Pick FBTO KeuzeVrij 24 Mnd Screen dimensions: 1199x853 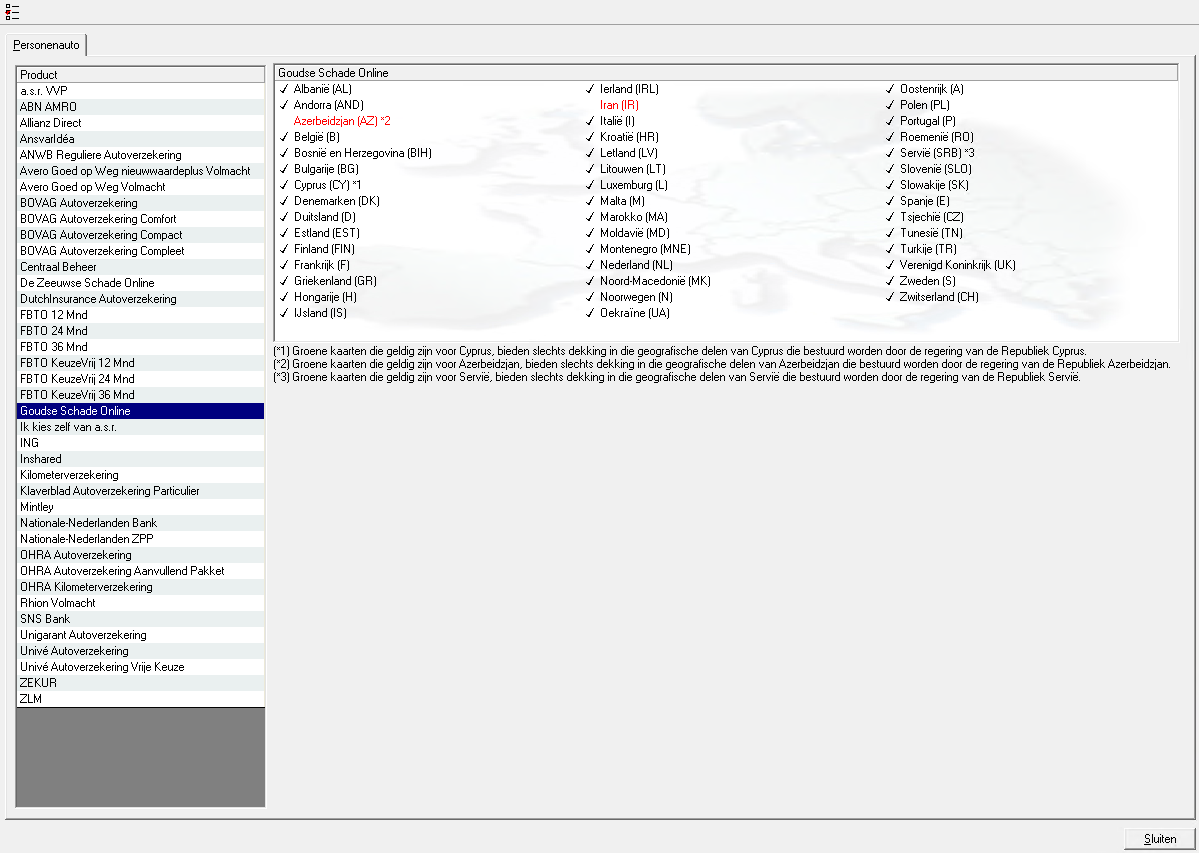coord(140,379)
